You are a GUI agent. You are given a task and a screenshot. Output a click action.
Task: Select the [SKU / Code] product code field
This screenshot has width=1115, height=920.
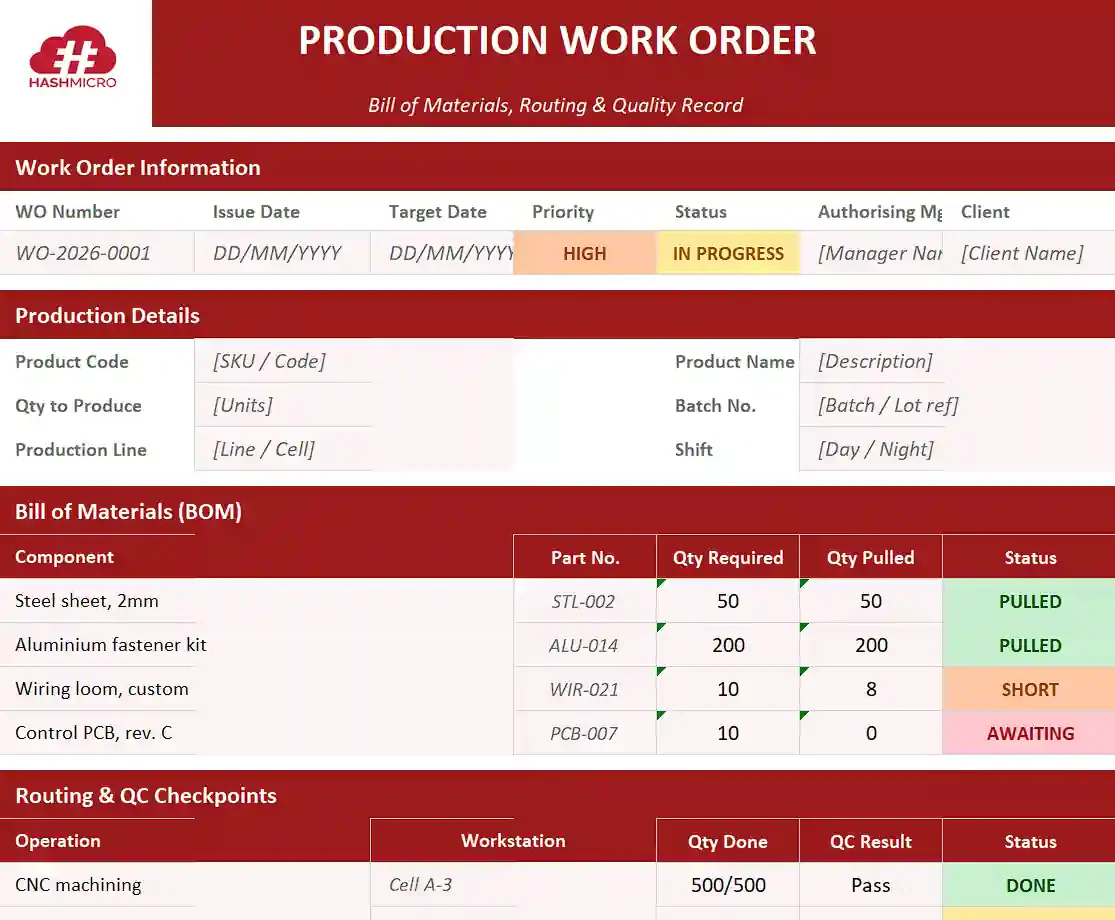pos(353,361)
